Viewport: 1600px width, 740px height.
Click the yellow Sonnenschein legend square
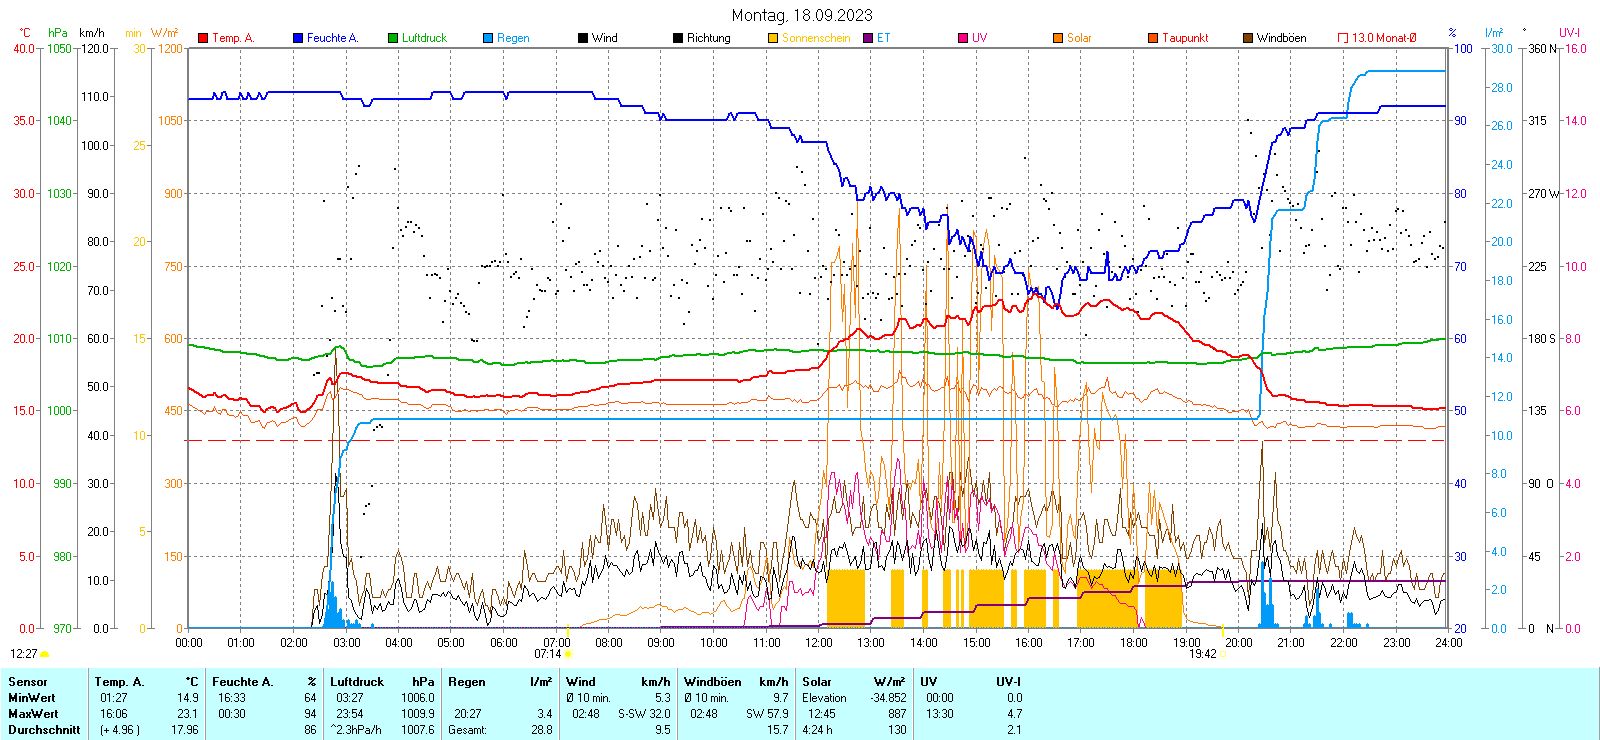tap(773, 38)
